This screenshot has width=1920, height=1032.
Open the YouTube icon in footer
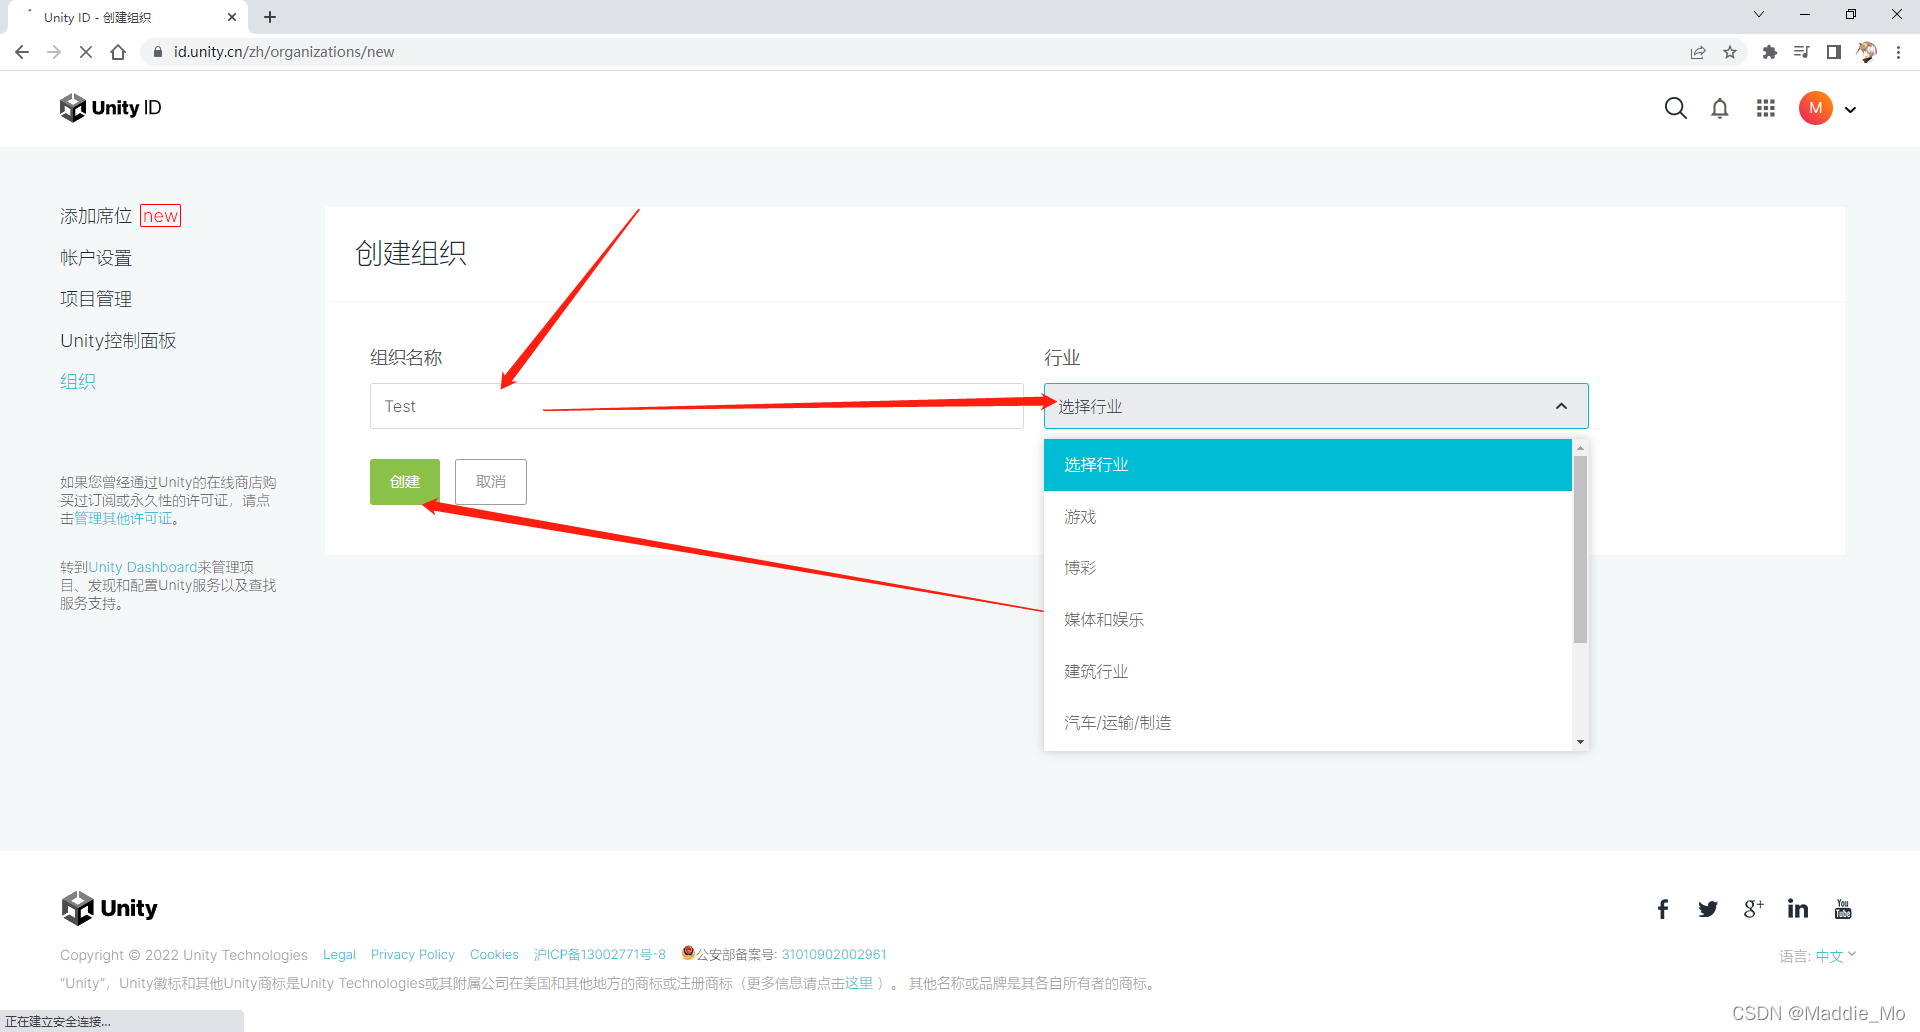pos(1843,909)
